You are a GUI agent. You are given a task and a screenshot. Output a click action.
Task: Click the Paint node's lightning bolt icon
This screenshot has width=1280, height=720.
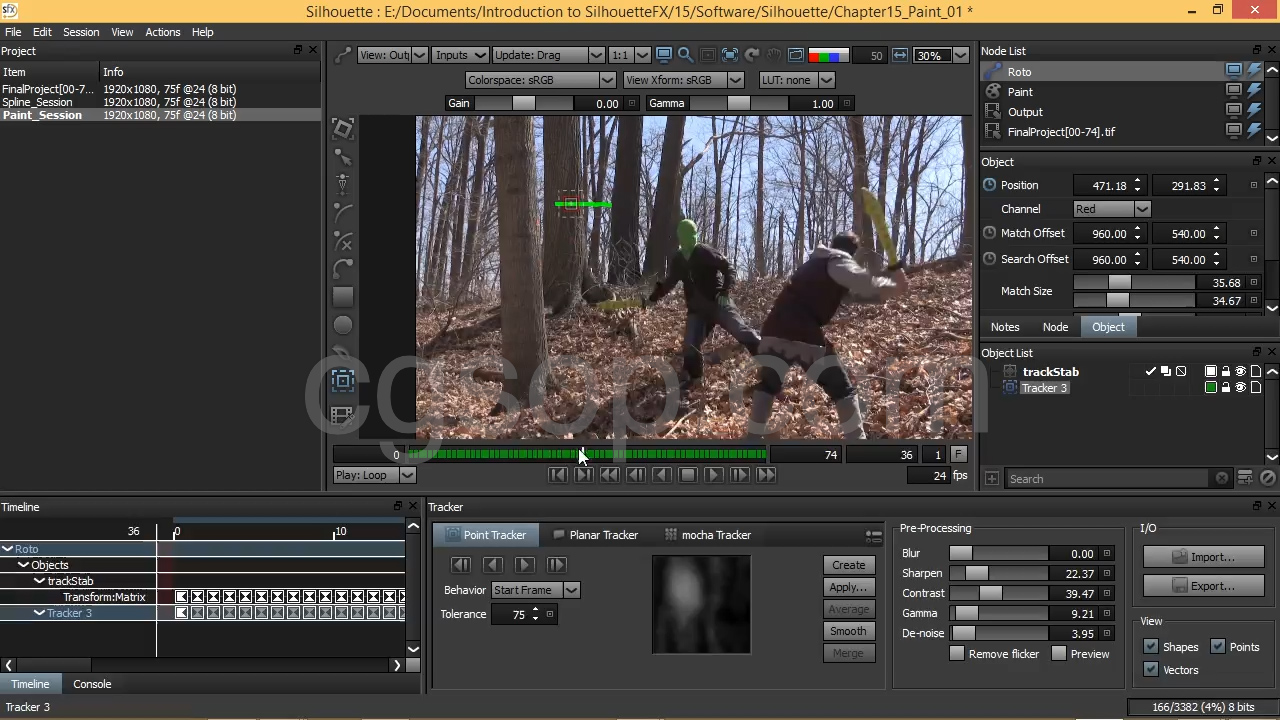(x=1254, y=91)
